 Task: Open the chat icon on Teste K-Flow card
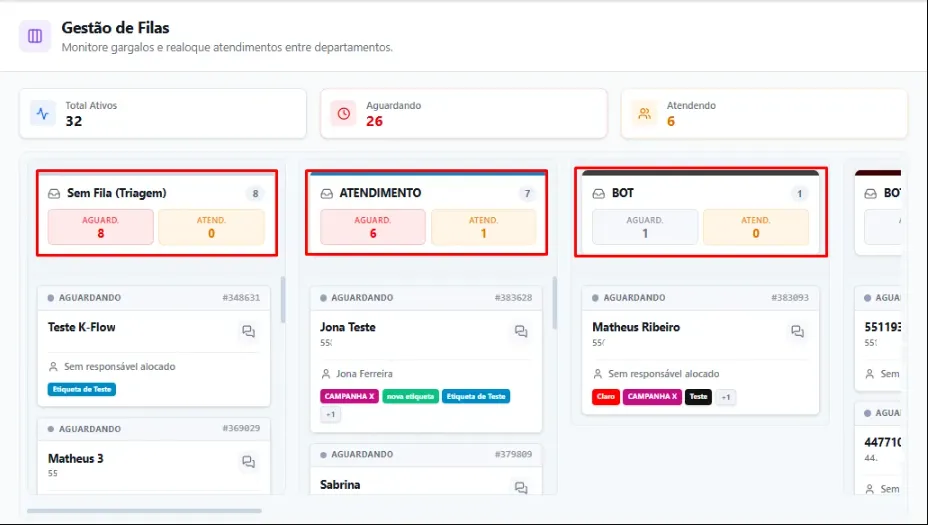click(249, 331)
